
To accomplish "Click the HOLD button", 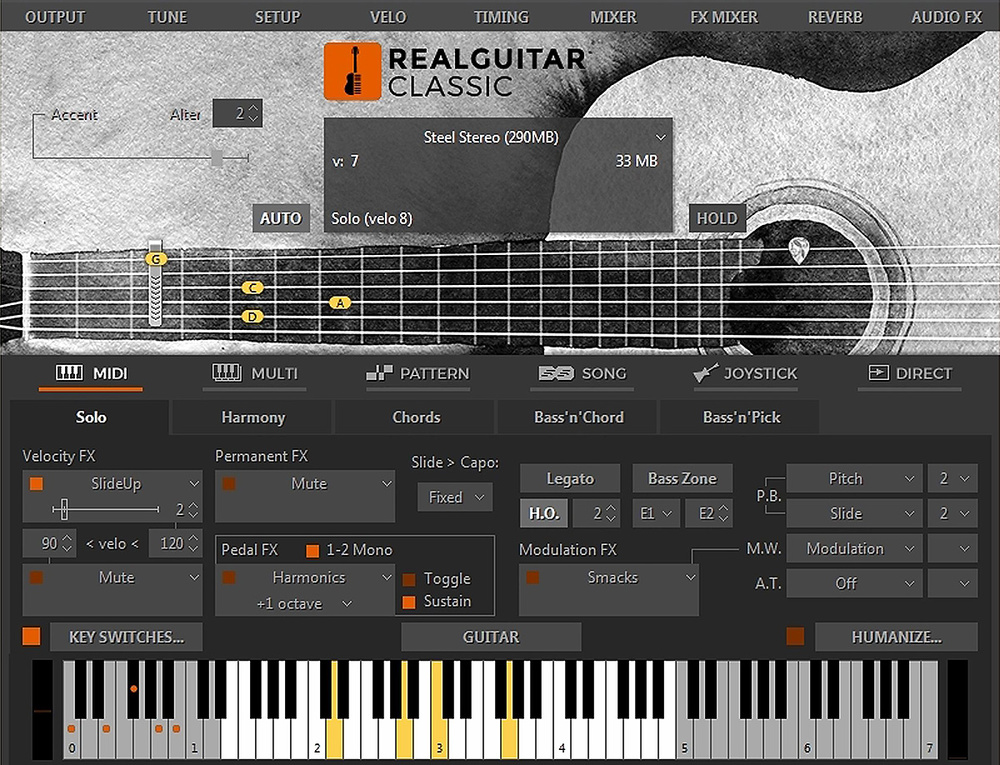I will [x=717, y=219].
